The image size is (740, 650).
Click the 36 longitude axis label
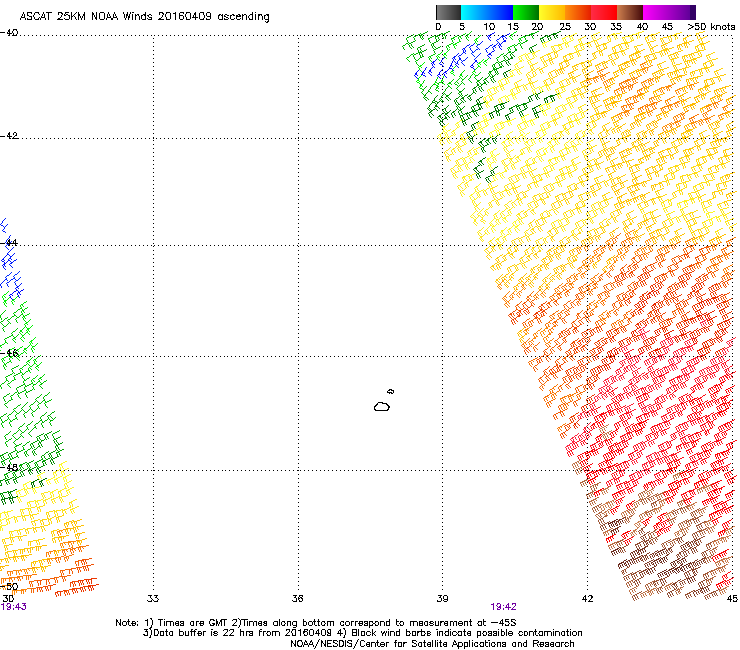point(297,599)
